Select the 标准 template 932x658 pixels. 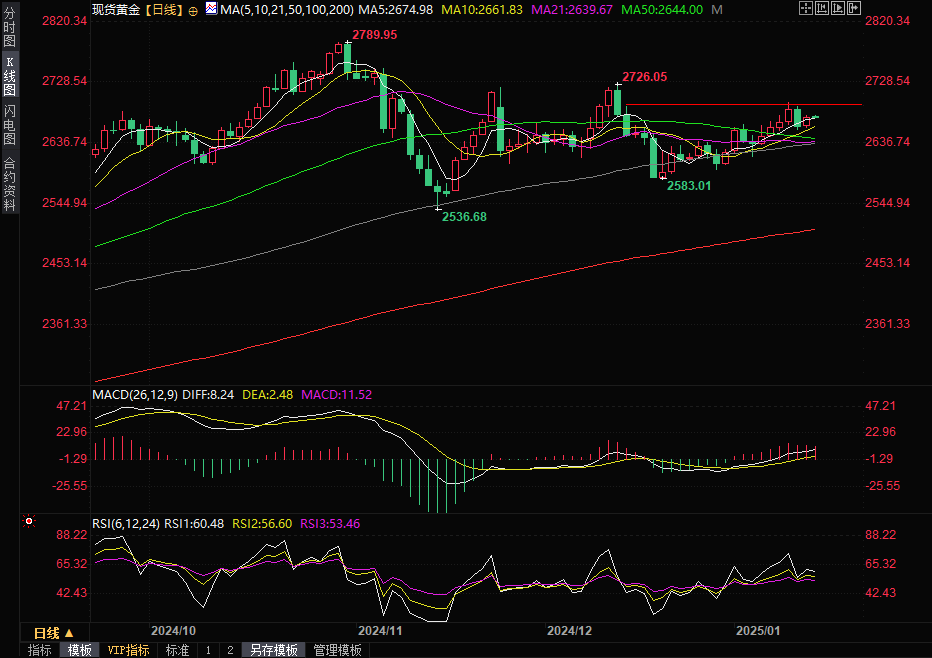(x=177, y=650)
